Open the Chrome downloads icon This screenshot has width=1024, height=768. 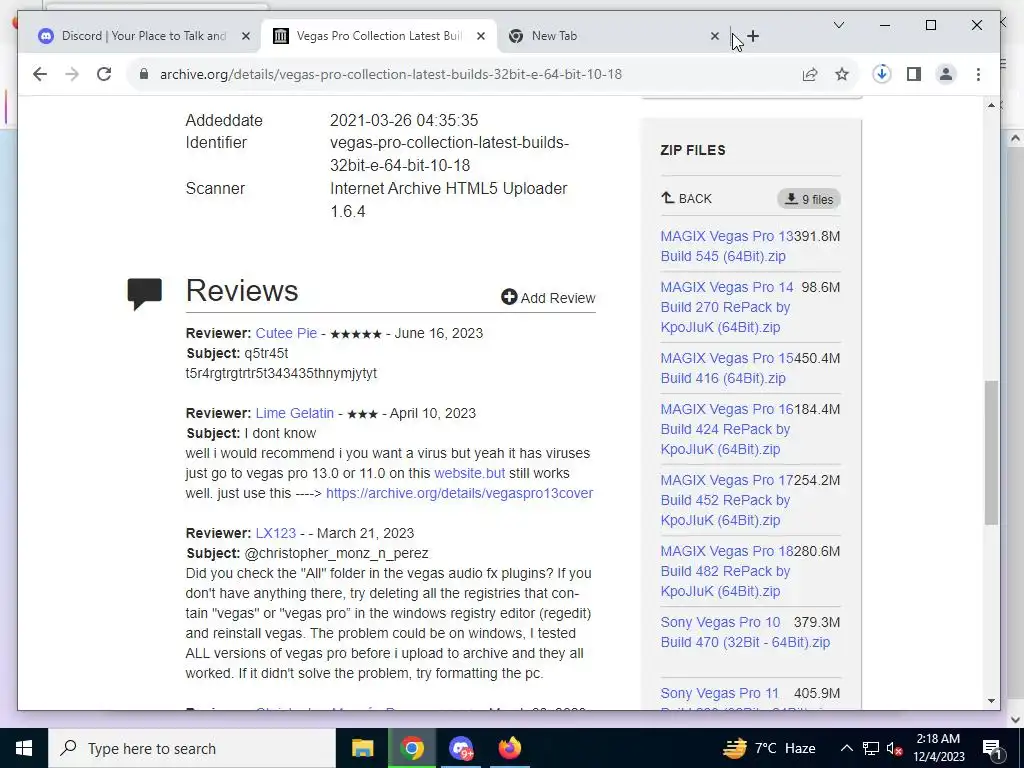pyautogui.click(x=882, y=74)
